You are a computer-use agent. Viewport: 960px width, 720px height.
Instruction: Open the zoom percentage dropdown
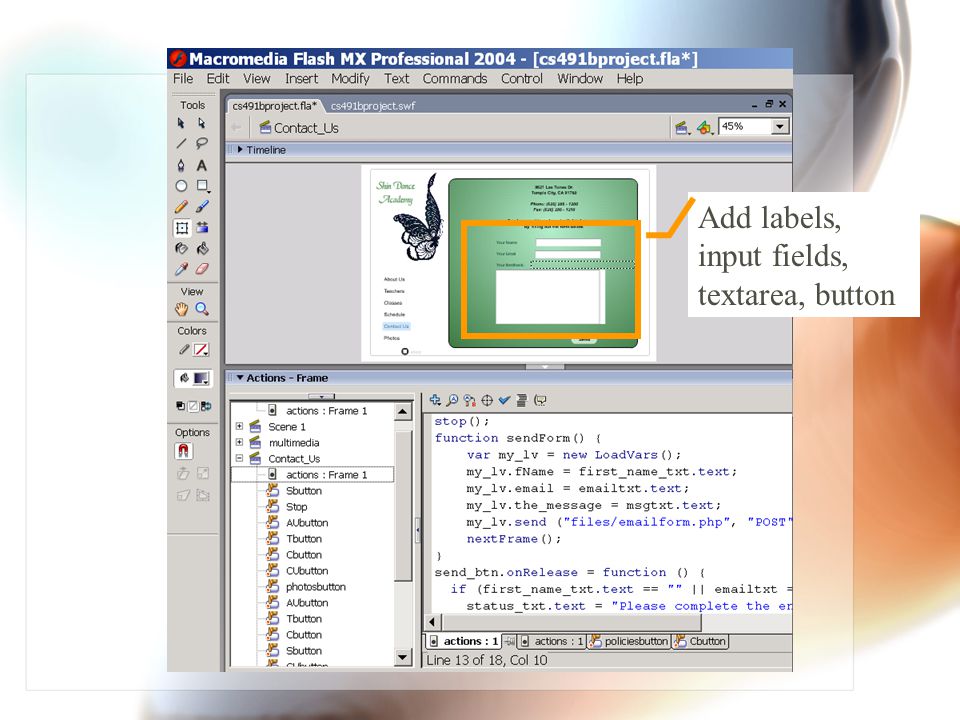pos(779,126)
